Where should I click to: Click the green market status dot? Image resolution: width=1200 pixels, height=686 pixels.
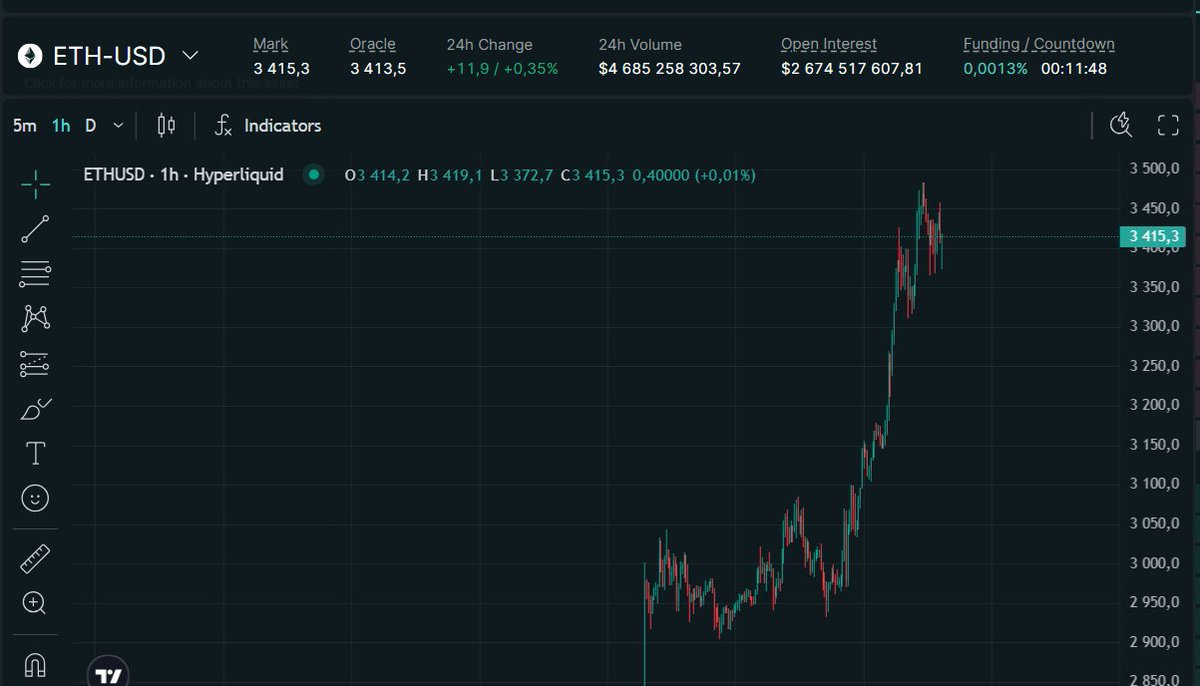tap(314, 175)
